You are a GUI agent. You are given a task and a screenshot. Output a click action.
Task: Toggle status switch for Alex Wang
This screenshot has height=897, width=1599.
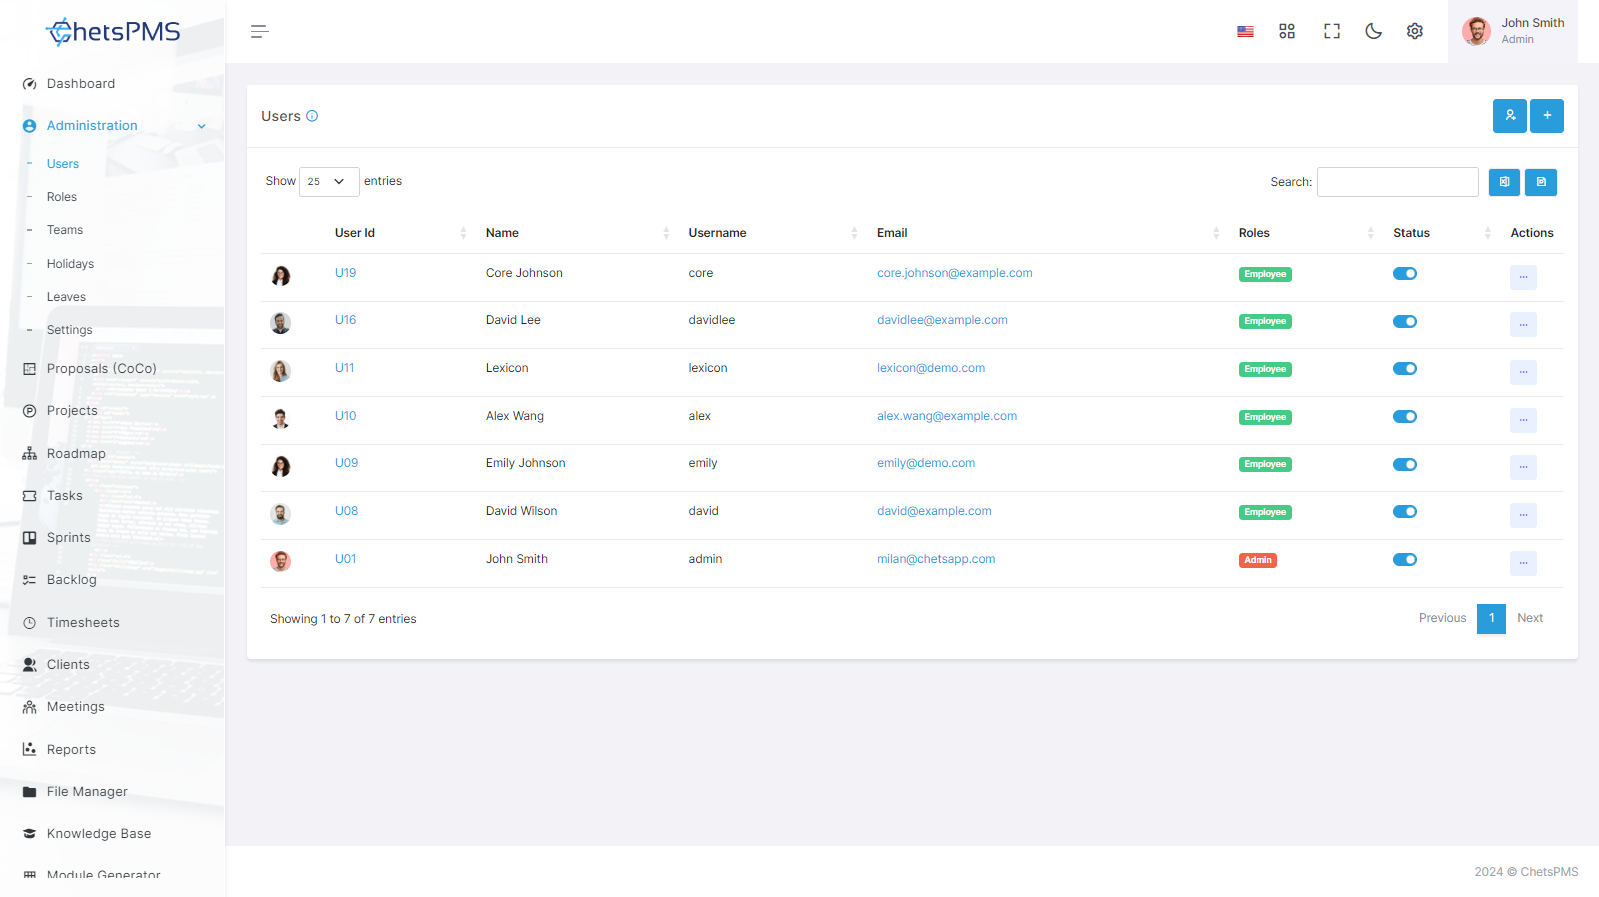[1405, 417]
